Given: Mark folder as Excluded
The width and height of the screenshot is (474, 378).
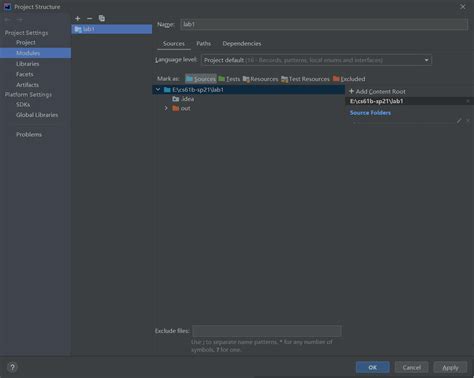Looking at the screenshot, I should (349, 79).
